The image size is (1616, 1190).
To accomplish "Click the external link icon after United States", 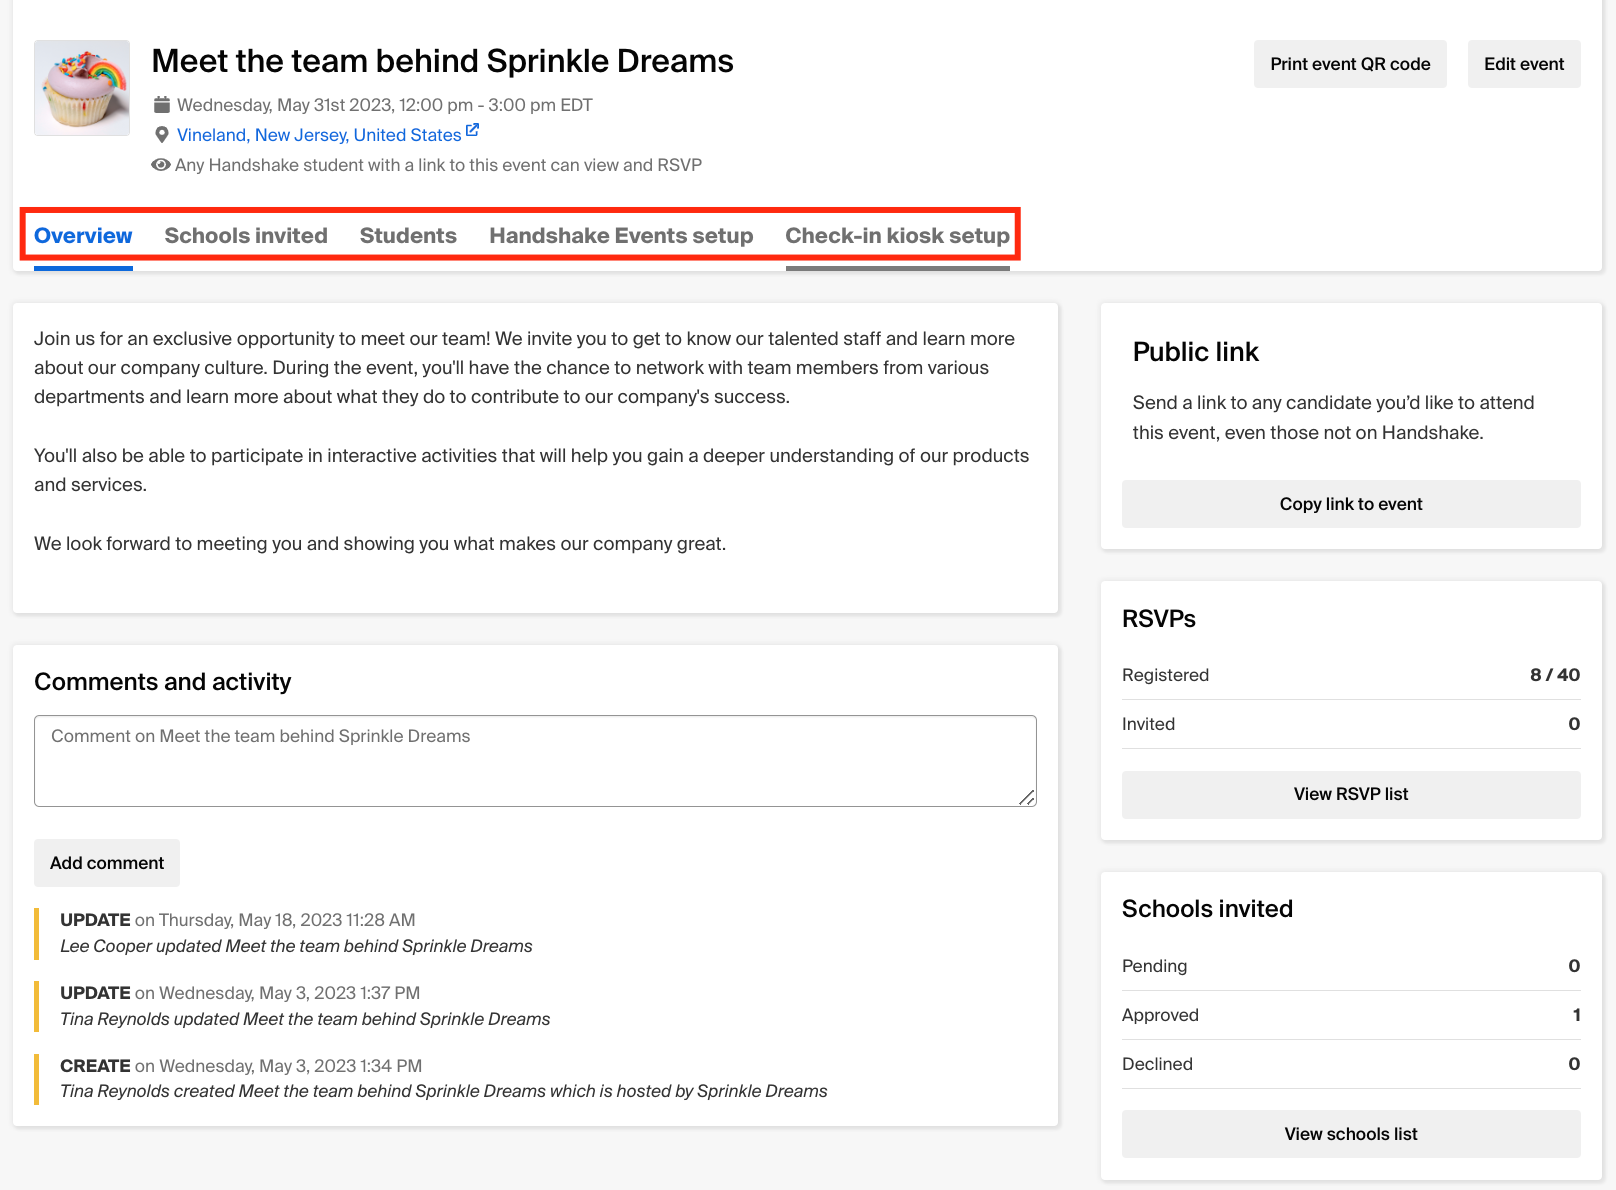I will pos(472,131).
